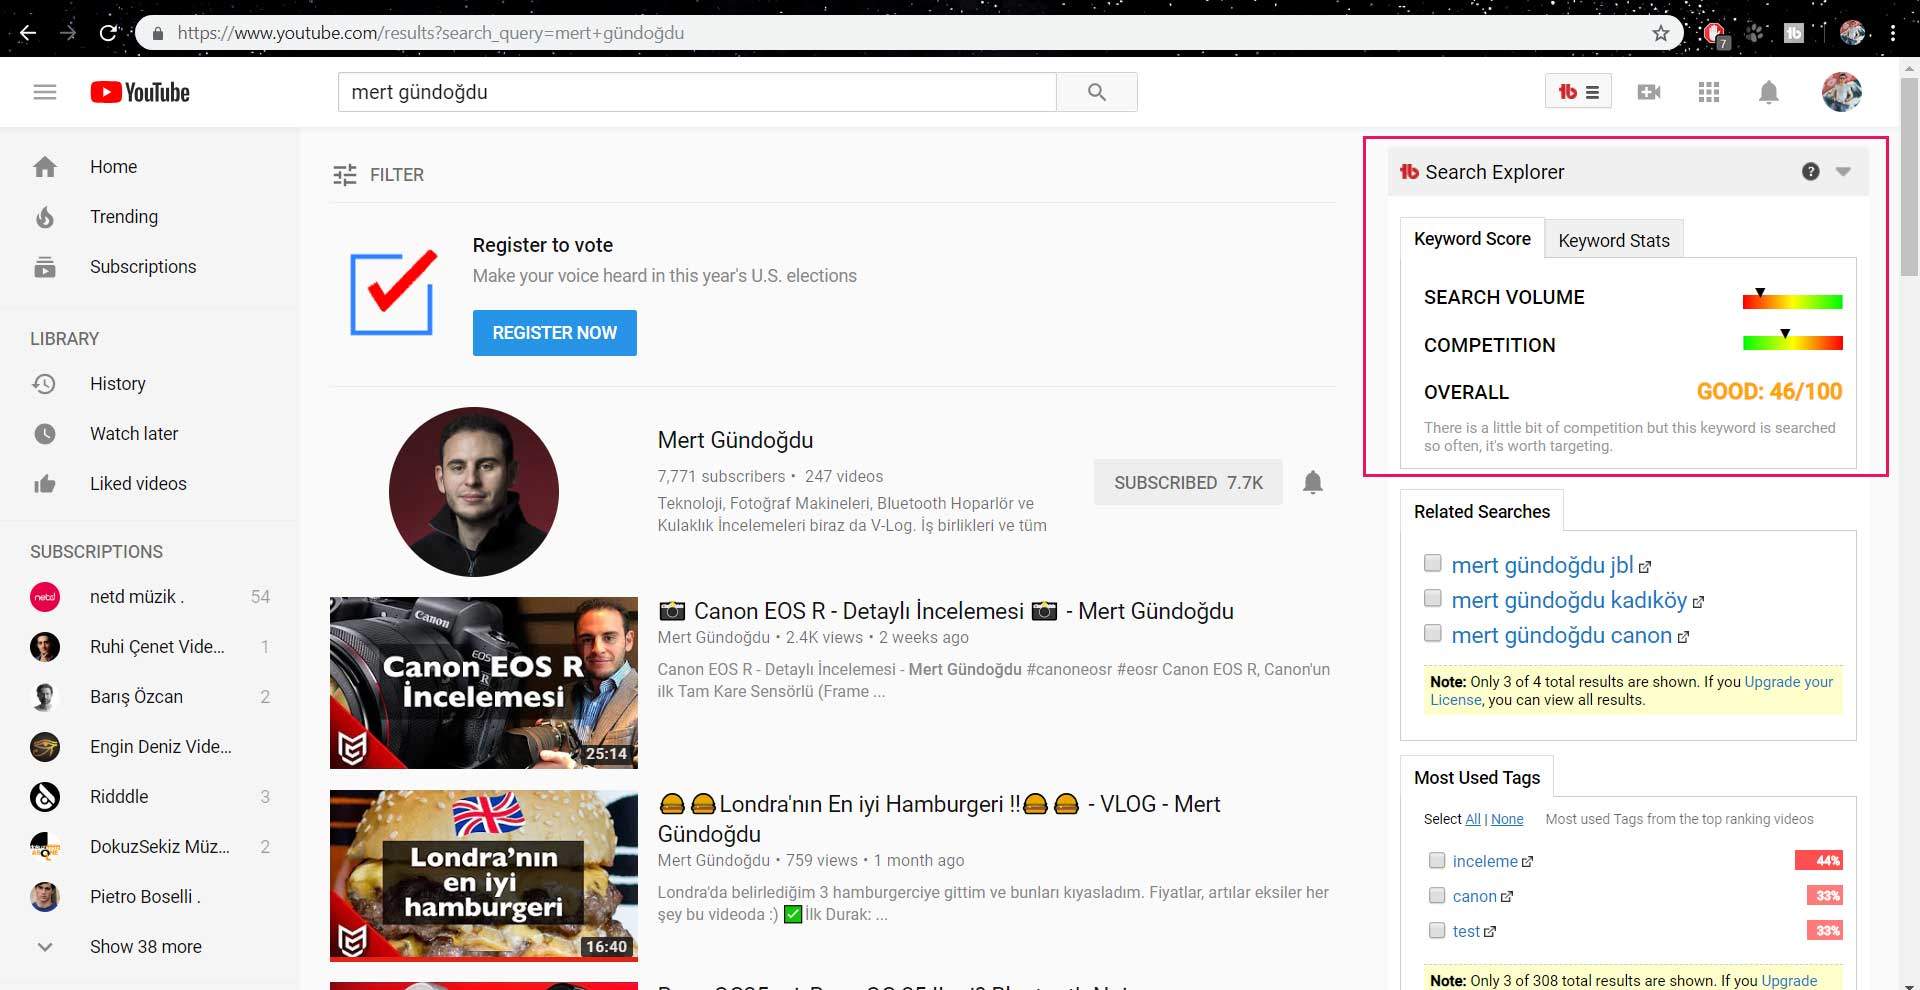Check the mert gündoğdu jbl checkbox
Viewport: 1920px width, 990px height.
click(x=1433, y=563)
